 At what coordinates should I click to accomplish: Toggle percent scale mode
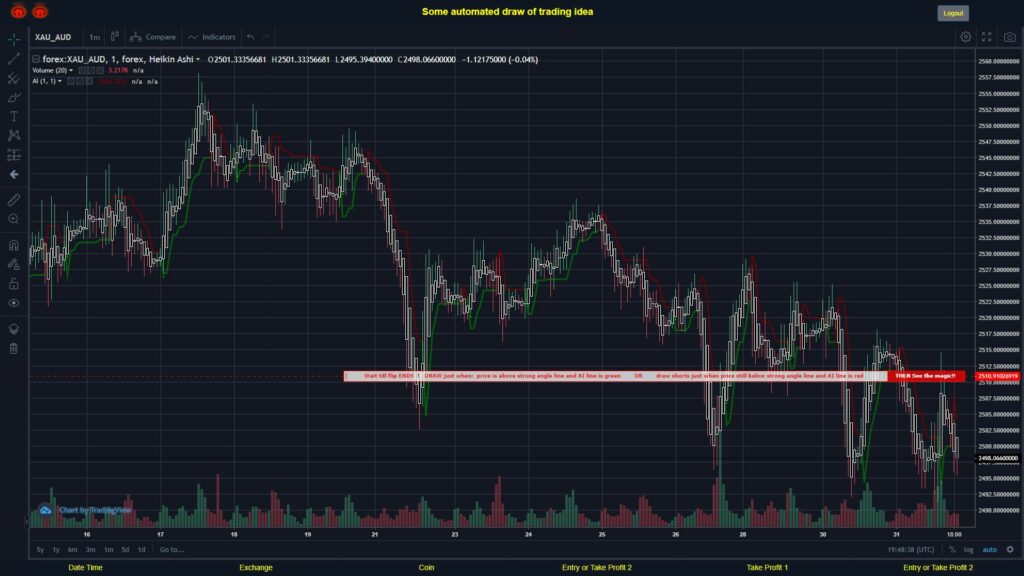pyautogui.click(x=952, y=550)
